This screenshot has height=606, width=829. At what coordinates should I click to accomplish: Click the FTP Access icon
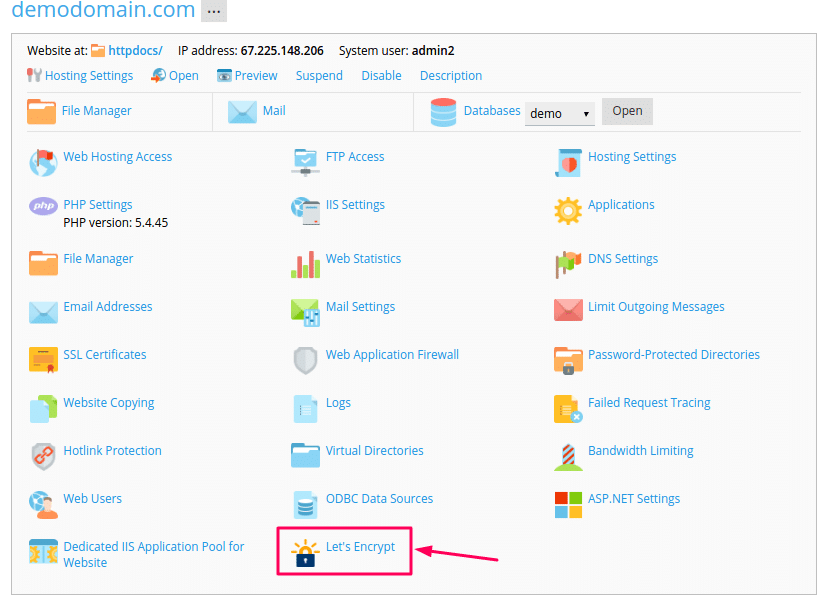pos(306,162)
